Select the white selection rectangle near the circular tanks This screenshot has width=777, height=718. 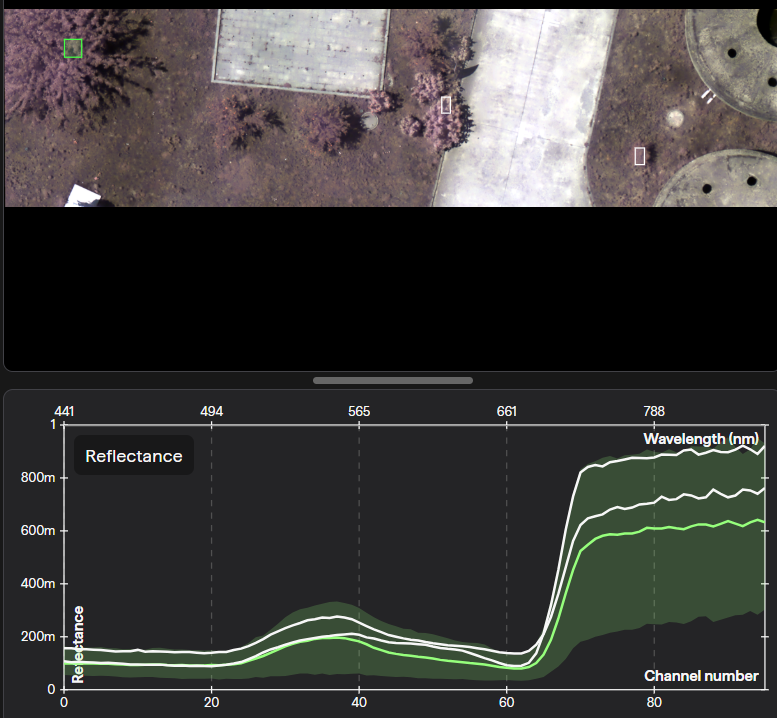click(640, 156)
